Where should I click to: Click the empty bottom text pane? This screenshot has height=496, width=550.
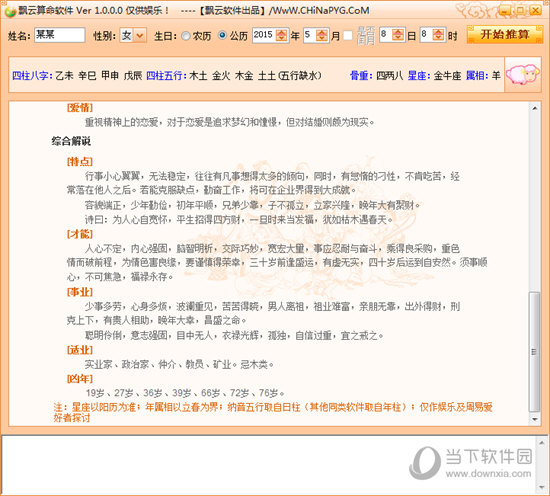pos(268,465)
